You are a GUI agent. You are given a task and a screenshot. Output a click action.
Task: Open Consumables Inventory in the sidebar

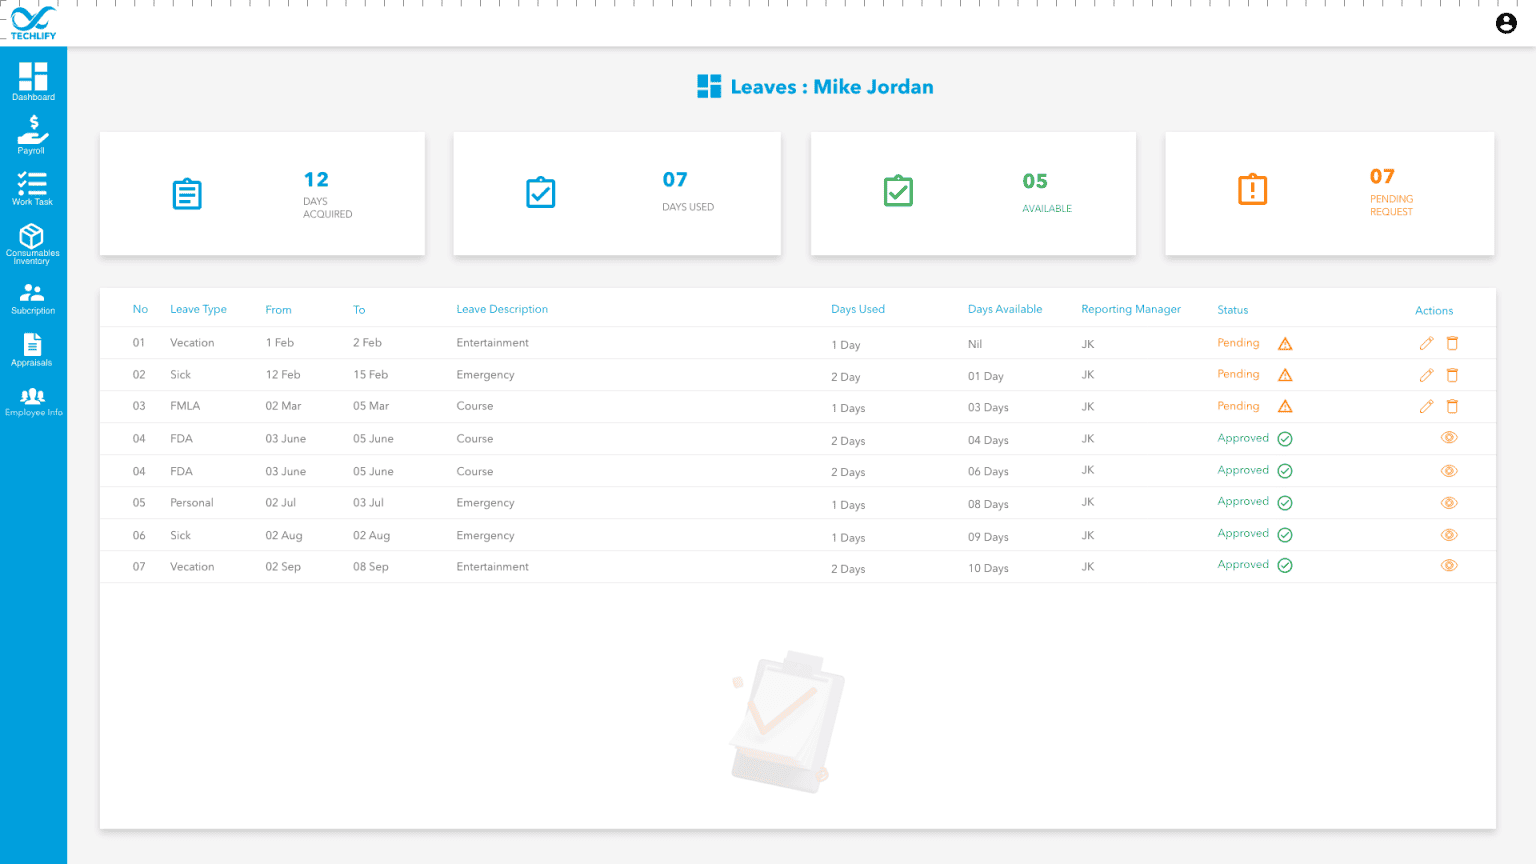(32, 243)
